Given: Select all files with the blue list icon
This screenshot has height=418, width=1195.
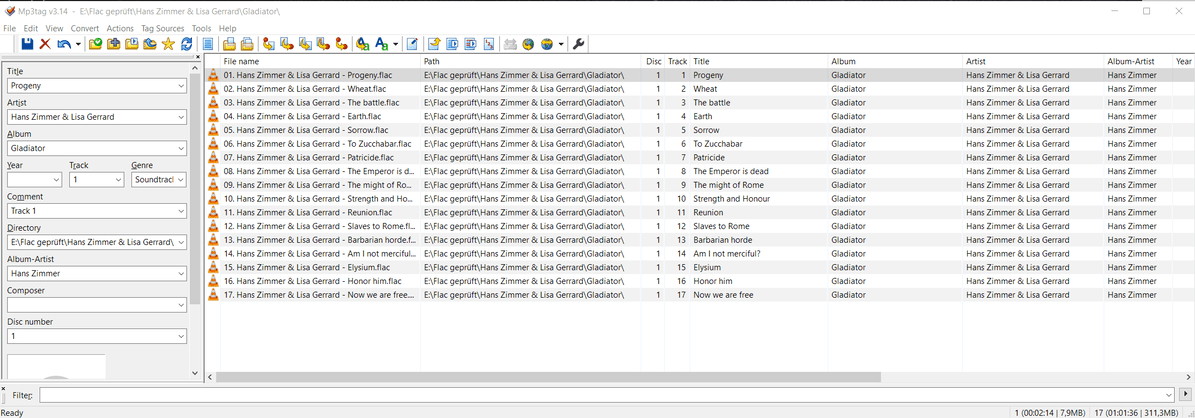Looking at the screenshot, I should pos(208,44).
